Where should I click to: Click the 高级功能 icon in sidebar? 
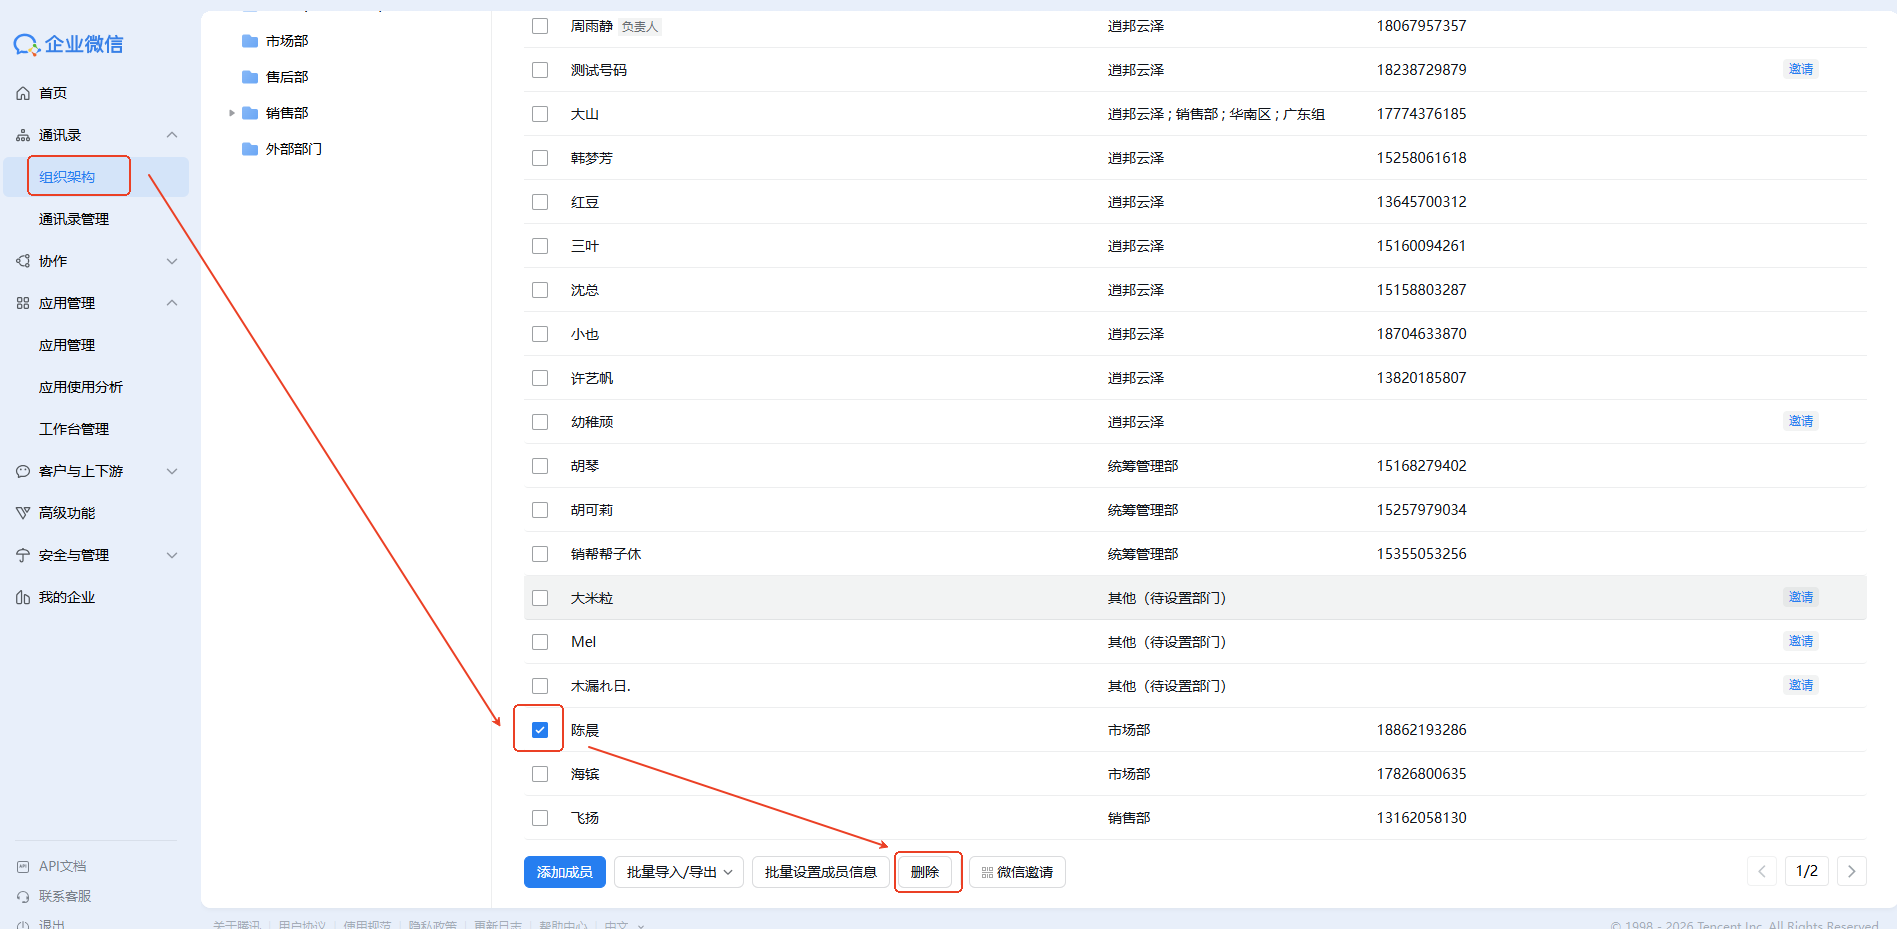pos(23,513)
